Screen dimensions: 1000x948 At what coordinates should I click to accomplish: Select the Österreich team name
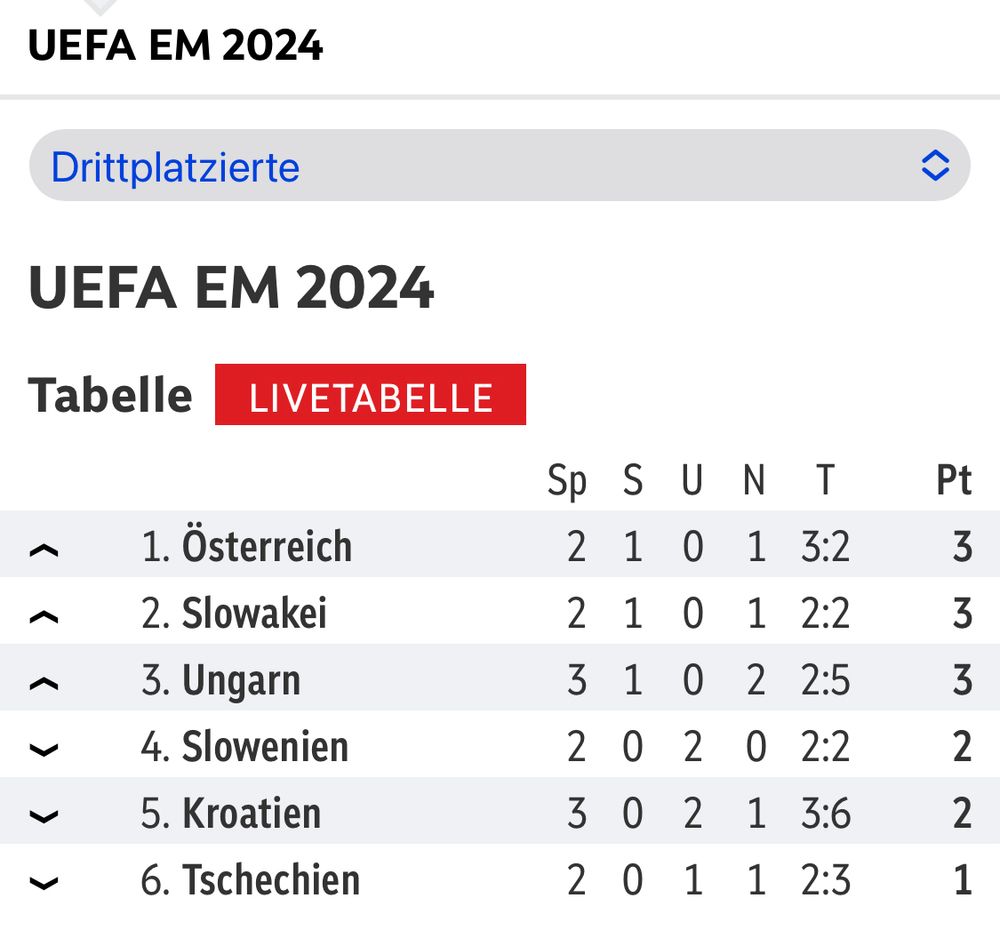coord(266,547)
